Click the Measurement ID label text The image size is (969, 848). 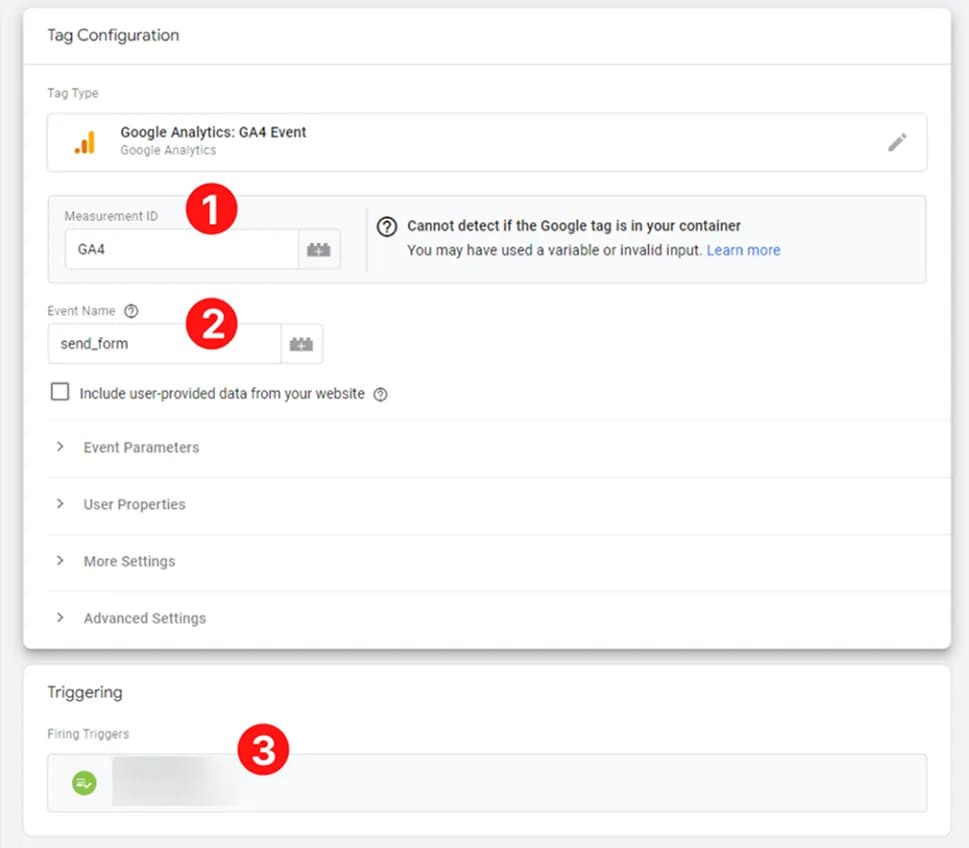click(111, 216)
